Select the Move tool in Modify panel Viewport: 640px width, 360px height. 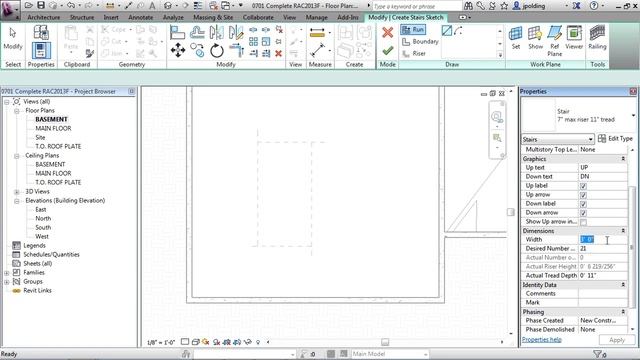pyautogui.click(x=178, y=51)
